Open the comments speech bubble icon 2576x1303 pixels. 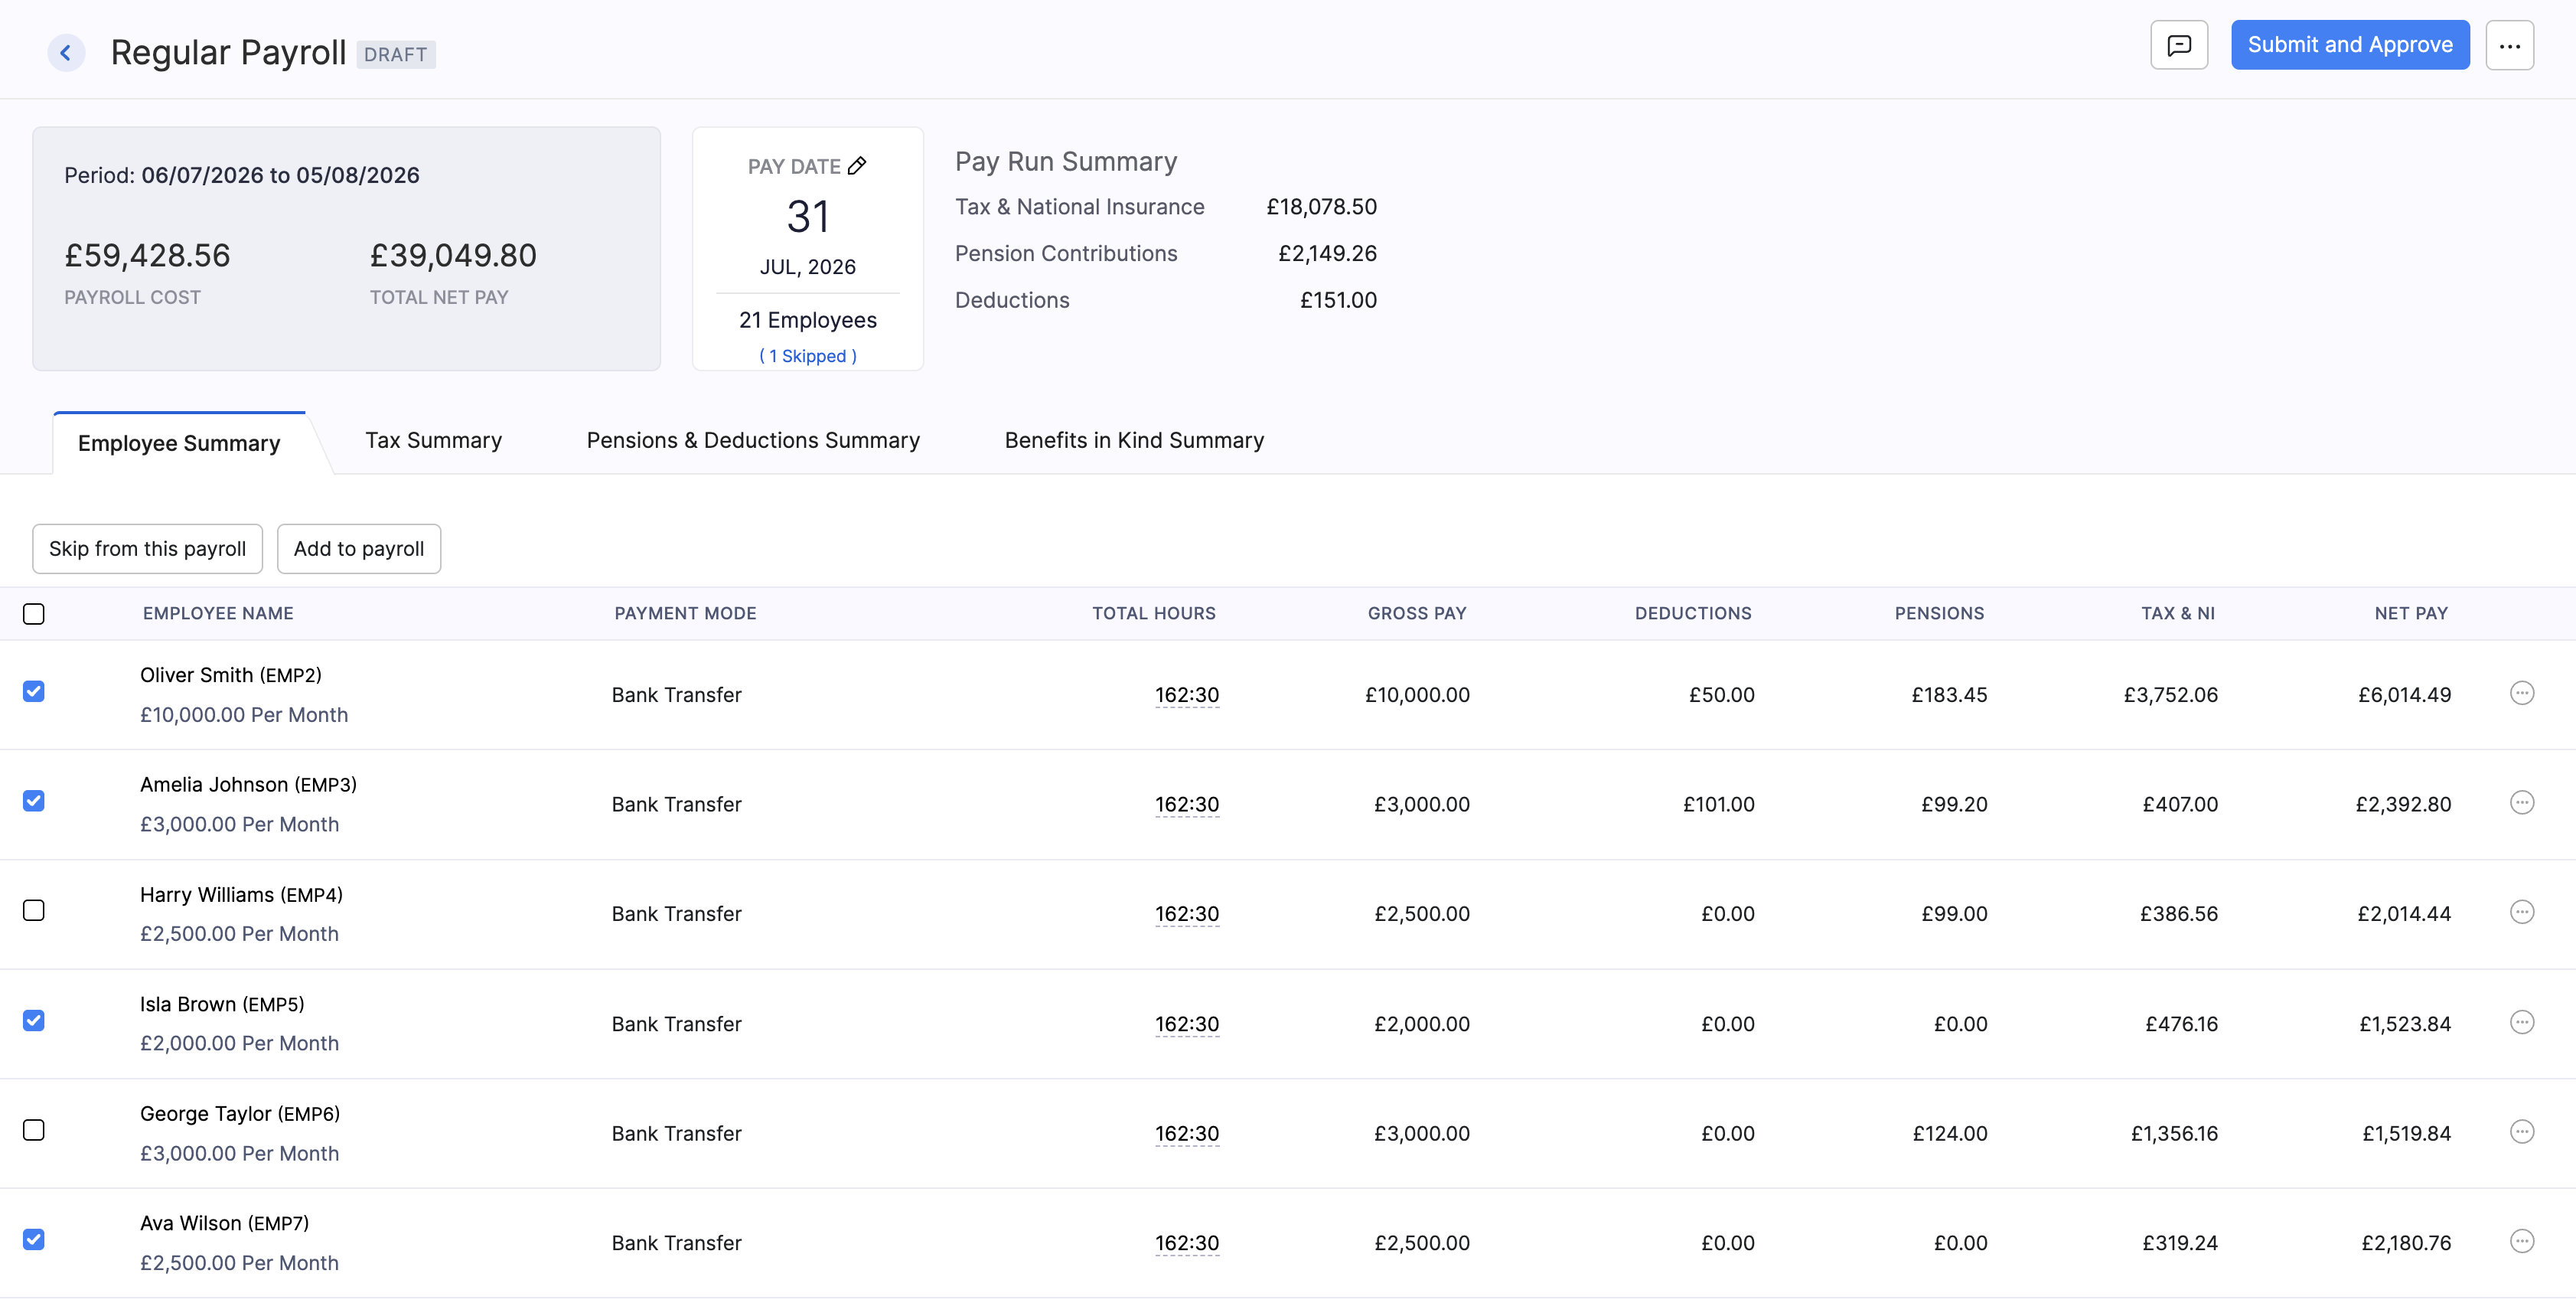pos(2179,45)
